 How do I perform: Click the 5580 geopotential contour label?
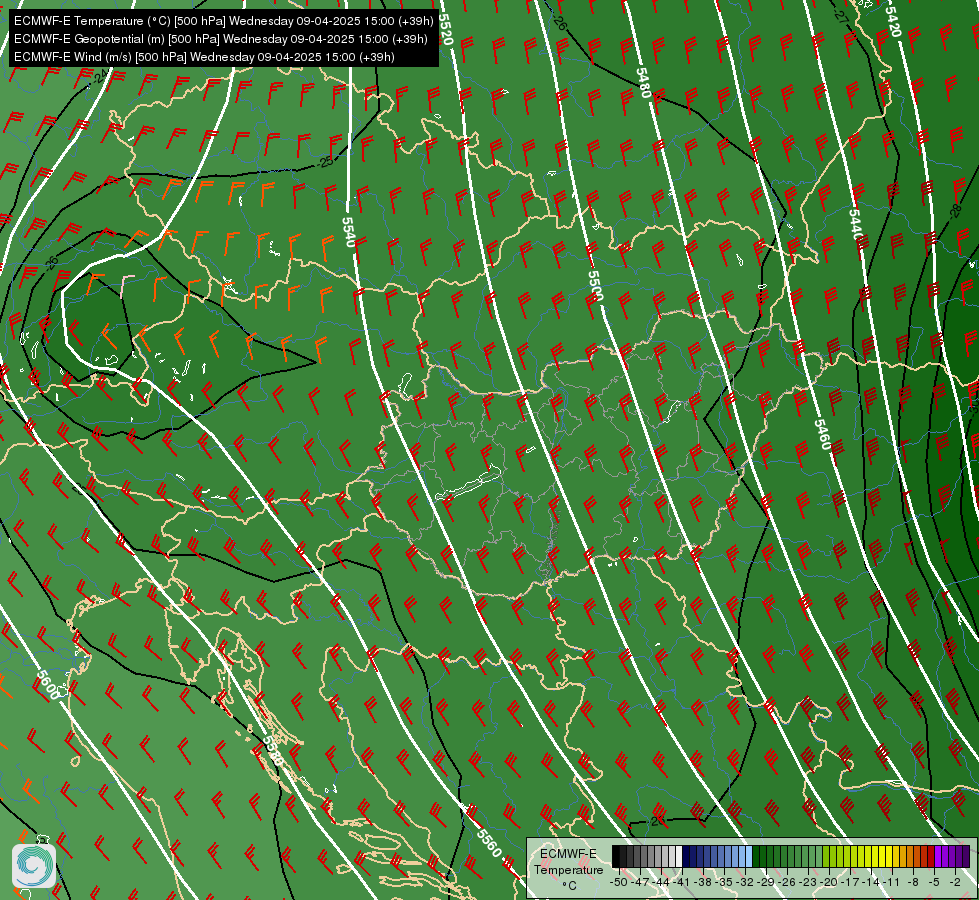(272, 751)
